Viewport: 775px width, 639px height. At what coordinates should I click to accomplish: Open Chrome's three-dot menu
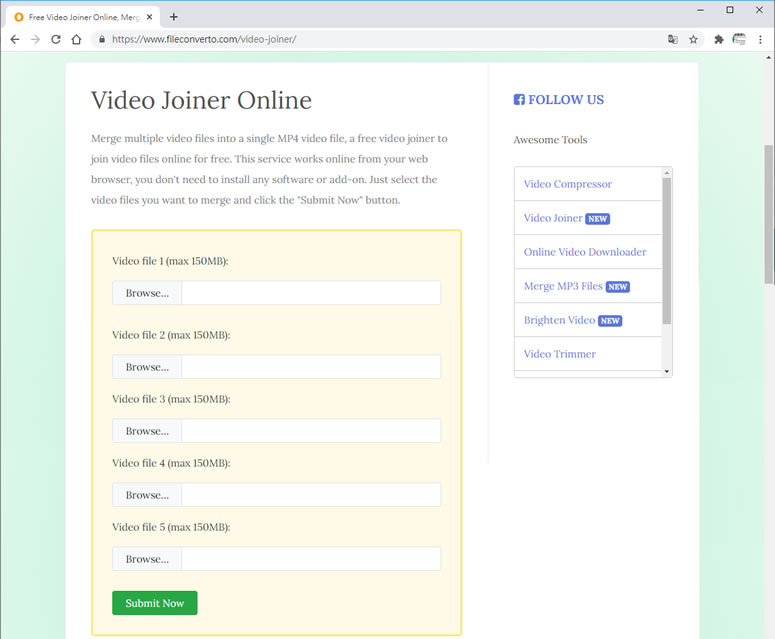click(x=762, y=40)
